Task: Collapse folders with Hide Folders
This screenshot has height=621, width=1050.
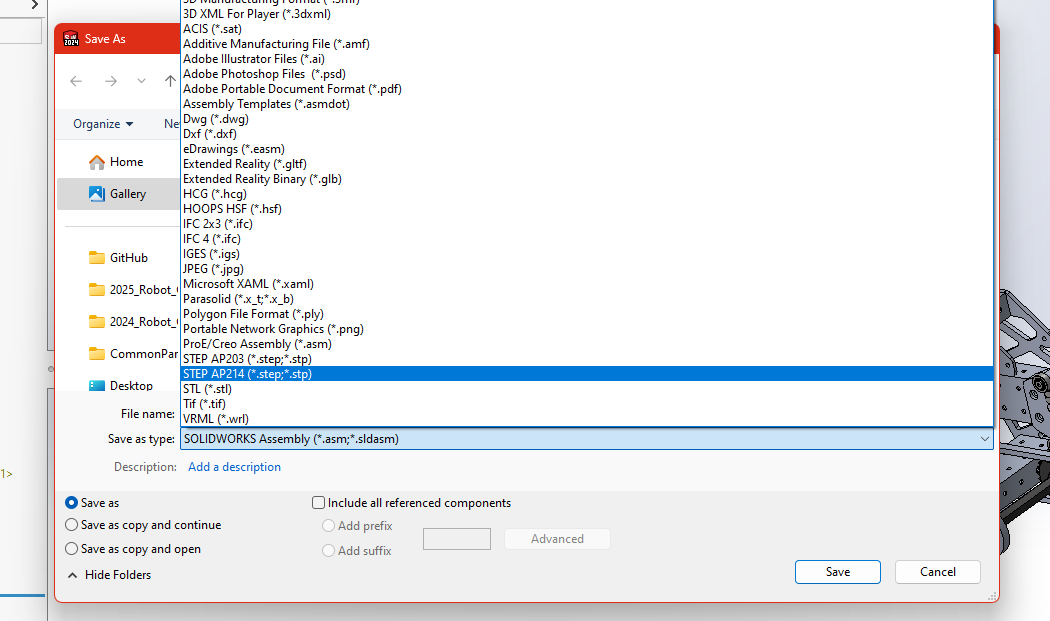Action: [110, 575]
